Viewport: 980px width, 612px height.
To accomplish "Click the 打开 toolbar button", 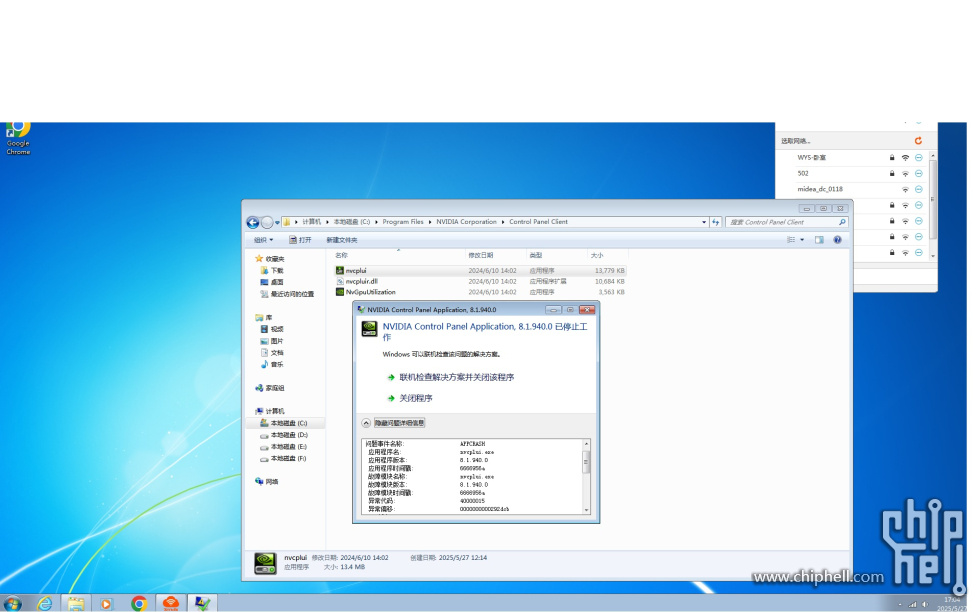I will click(x=300, y=240).
